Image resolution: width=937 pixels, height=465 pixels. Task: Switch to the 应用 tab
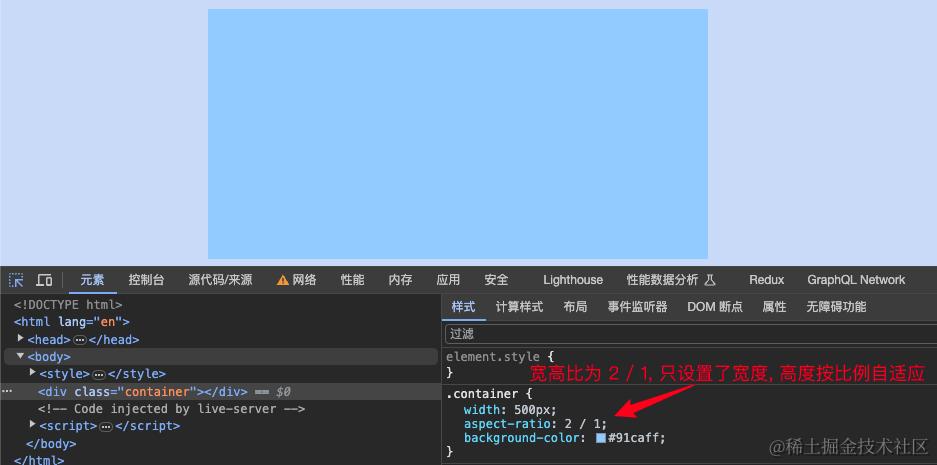tap(448, 280)
